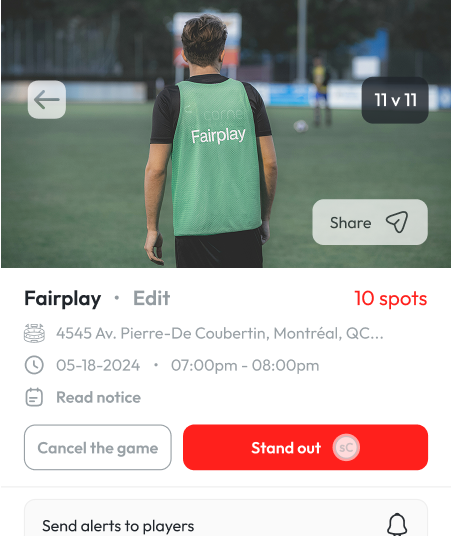The width and height of the screenshot is (451, 536).
Task: Click the stadium icon beside the address
Action: [34, 333]
